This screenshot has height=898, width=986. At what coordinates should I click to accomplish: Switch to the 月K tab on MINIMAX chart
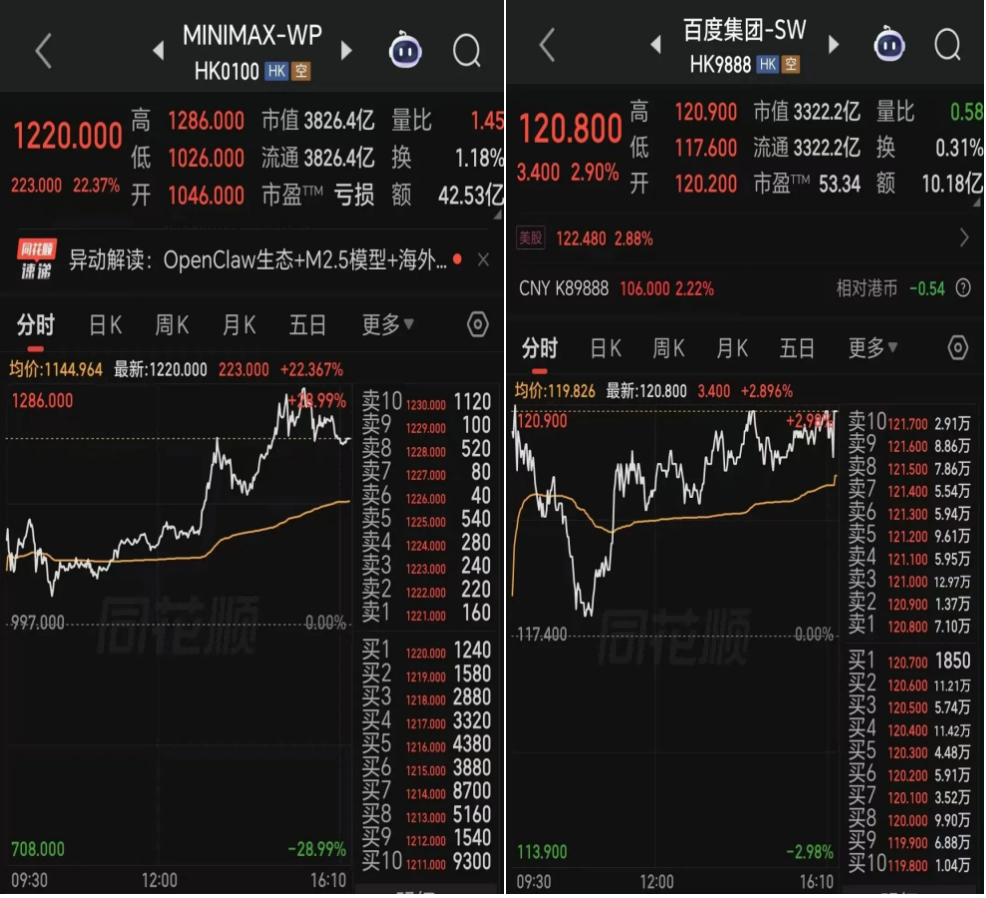pyautogui.click(x=240, y=324)
